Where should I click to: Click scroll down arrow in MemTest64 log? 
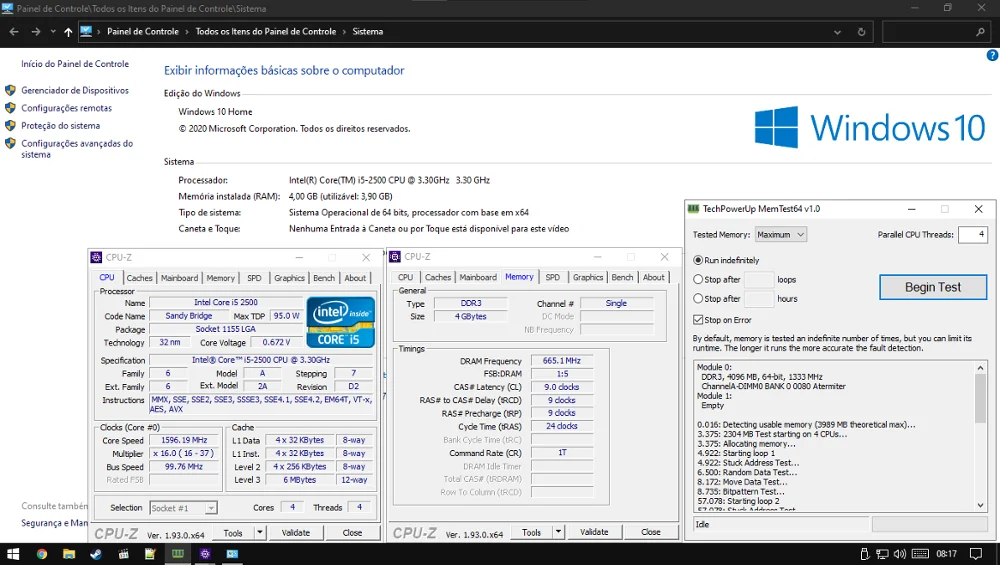(981, 505)
